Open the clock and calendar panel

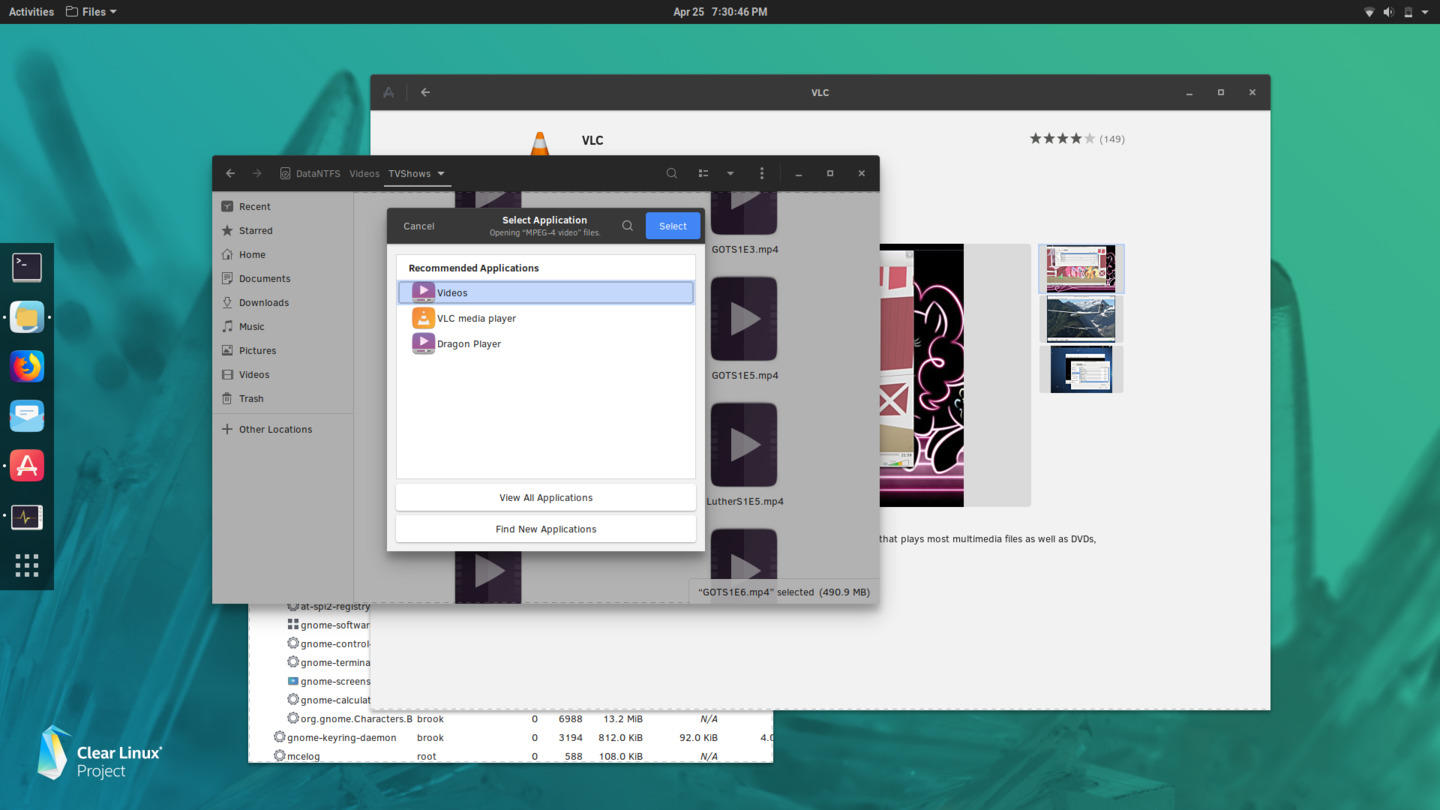(720, 12)
